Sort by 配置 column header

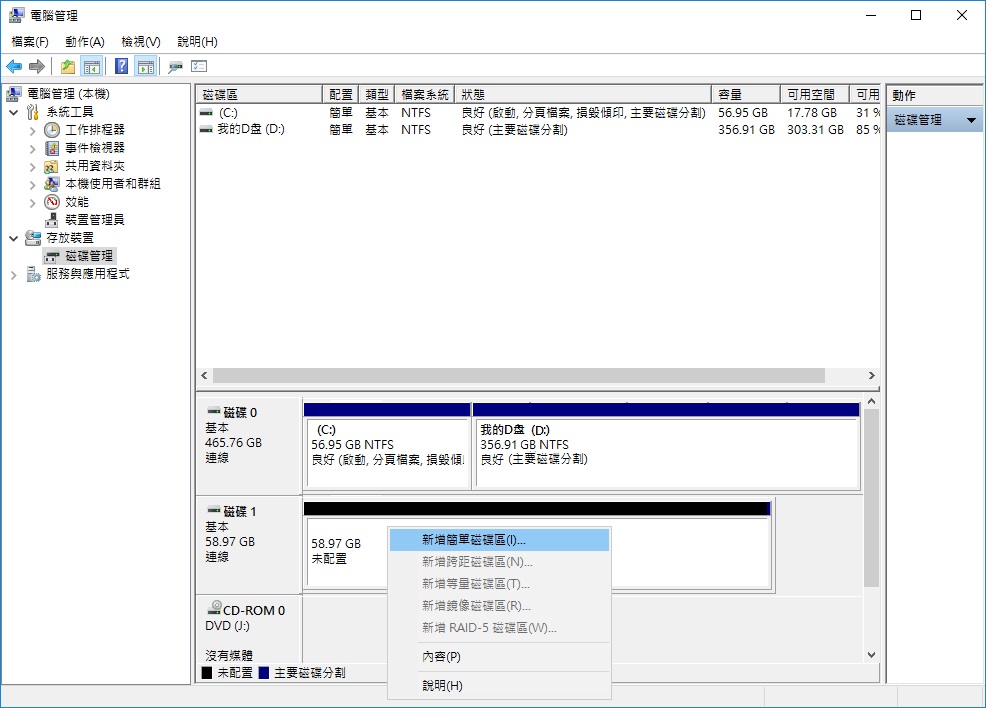341,94
